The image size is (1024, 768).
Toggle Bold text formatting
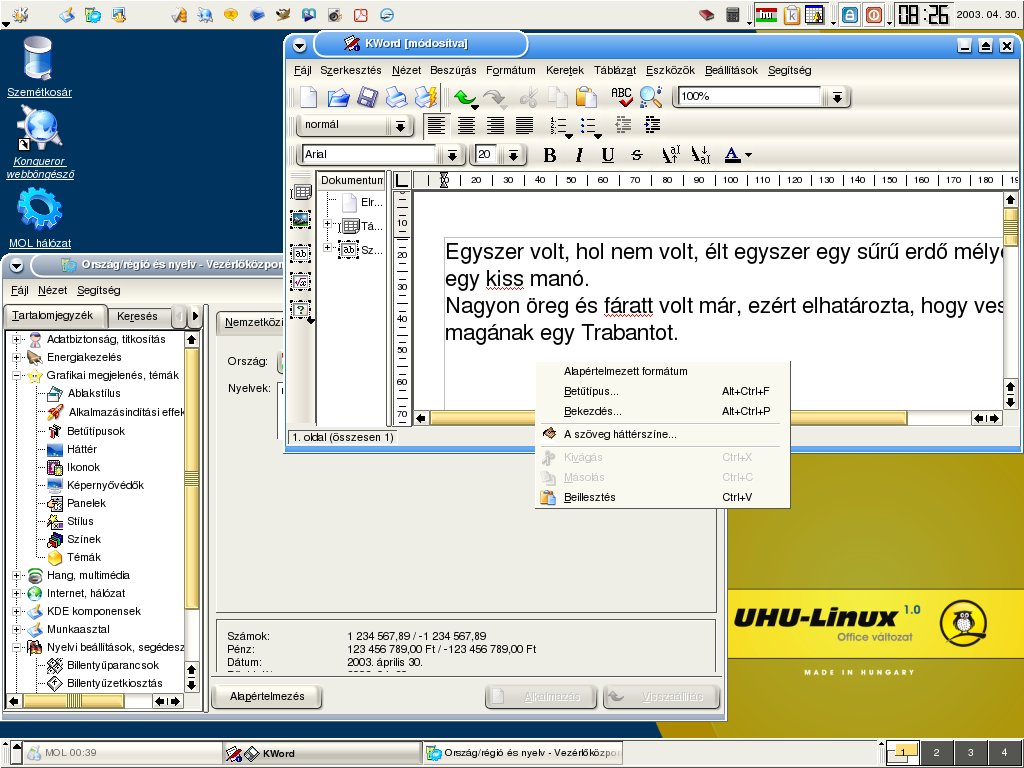(x=549, y=155)
